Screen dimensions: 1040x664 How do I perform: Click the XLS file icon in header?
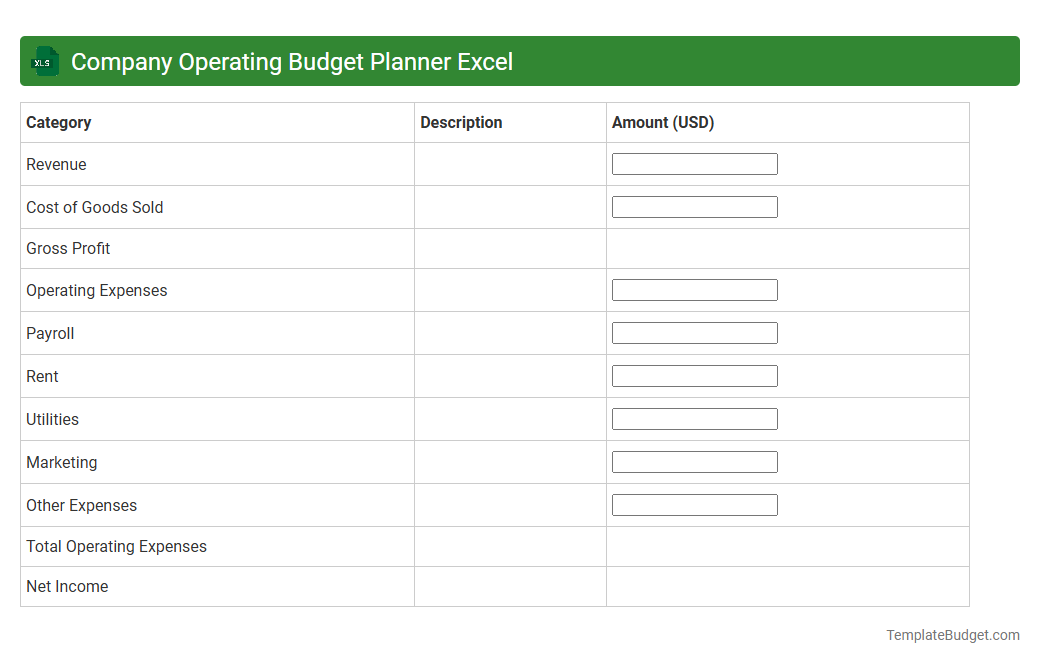click(x=44, y=61)
